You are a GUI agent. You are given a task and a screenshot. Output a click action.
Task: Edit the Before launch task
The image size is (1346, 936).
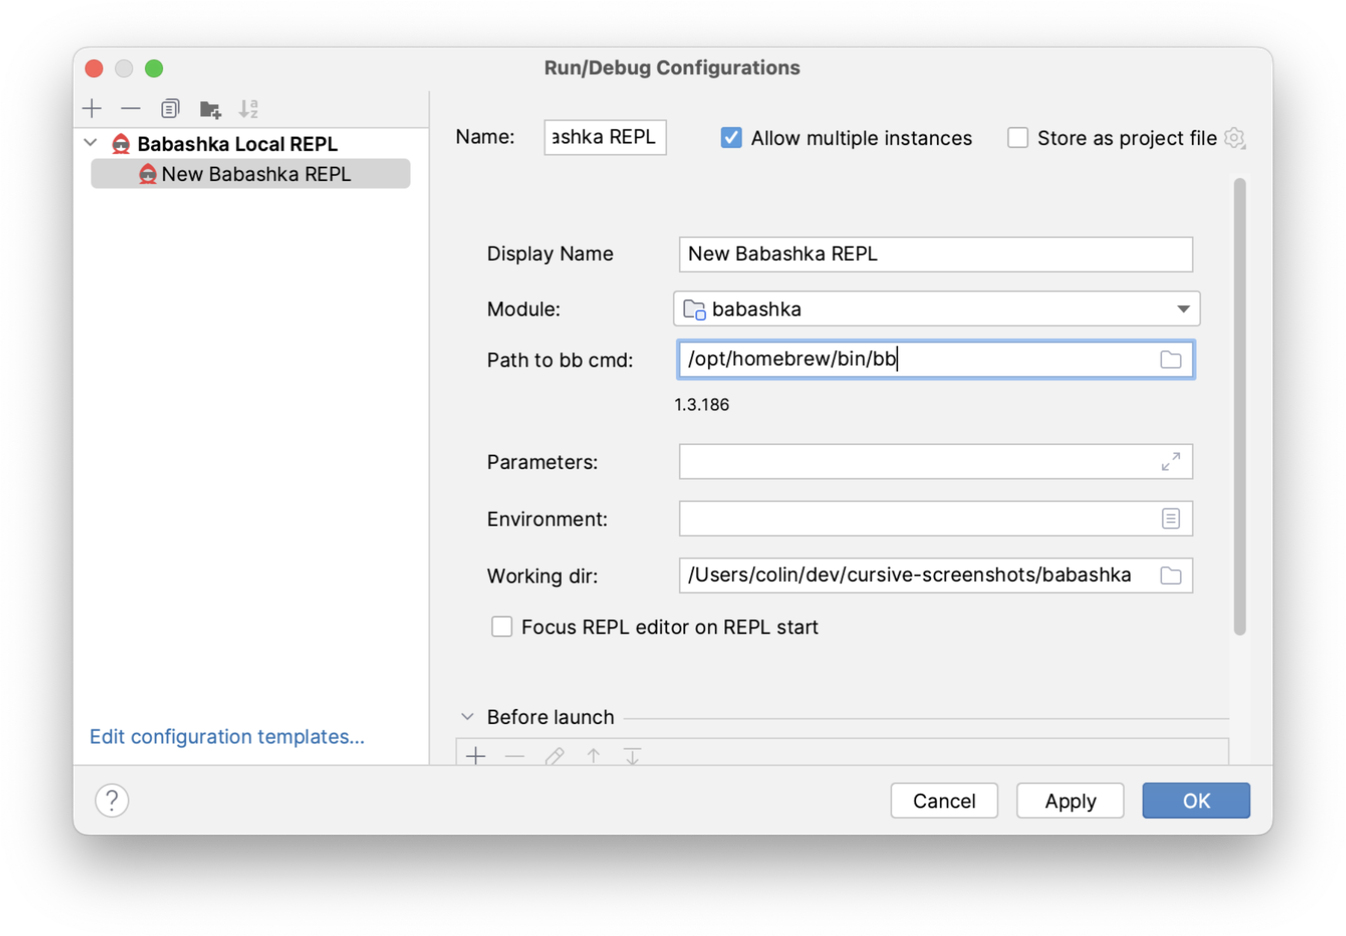click(554, 756)
